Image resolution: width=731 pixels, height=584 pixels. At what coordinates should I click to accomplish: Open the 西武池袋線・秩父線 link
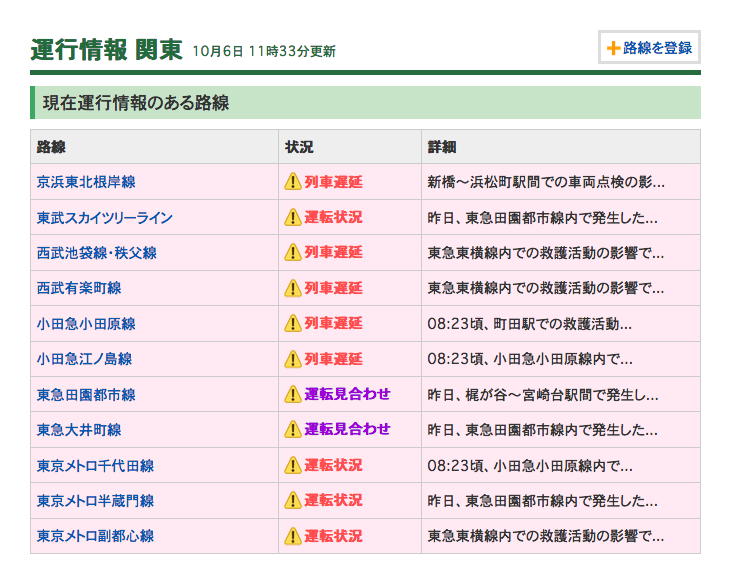point(97,253)
